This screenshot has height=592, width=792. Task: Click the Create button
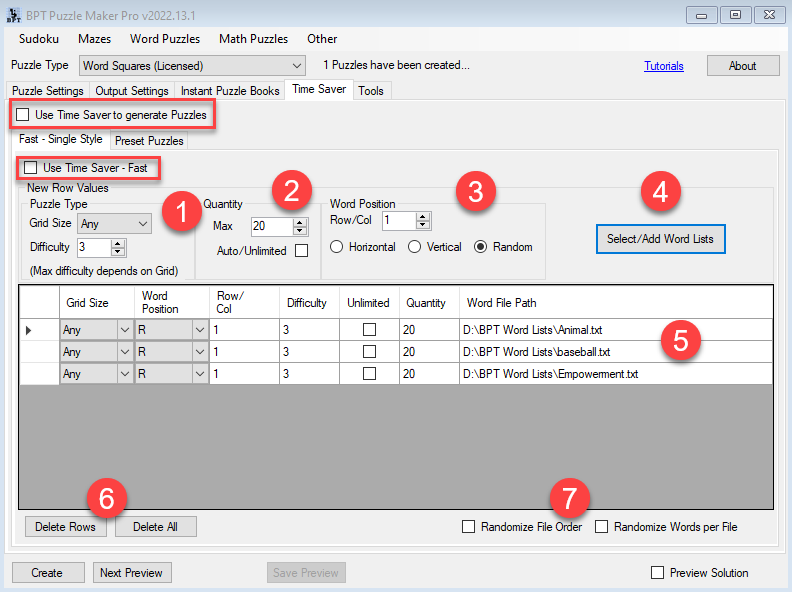pyautogui.click(x=48, y=573)
